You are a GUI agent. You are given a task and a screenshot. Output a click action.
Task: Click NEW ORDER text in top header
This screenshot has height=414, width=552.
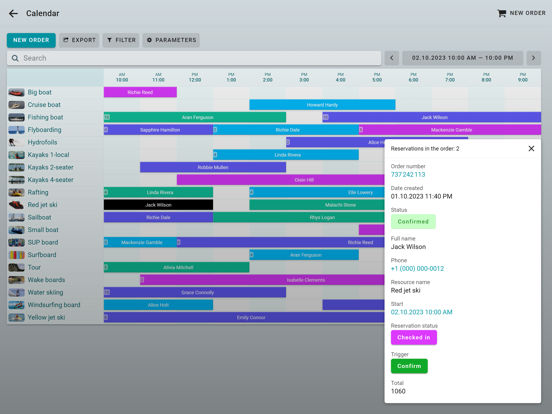point(527,13)
